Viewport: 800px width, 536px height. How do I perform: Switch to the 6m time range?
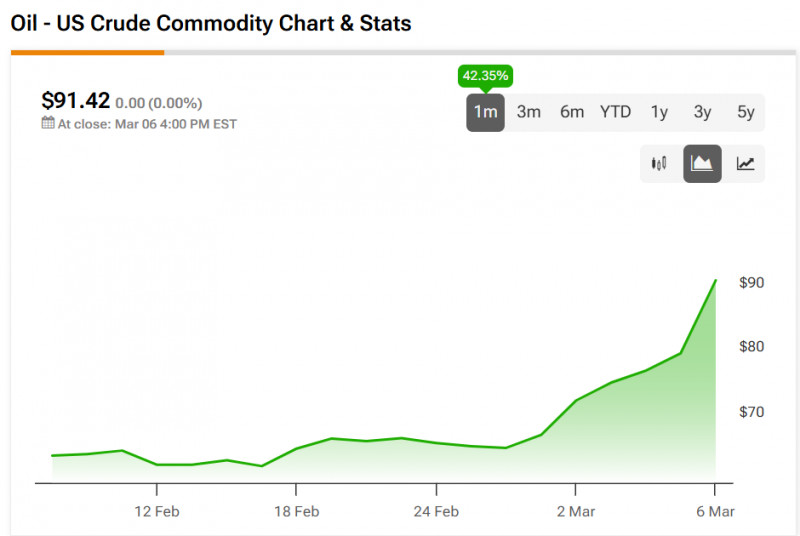point(571,112)
